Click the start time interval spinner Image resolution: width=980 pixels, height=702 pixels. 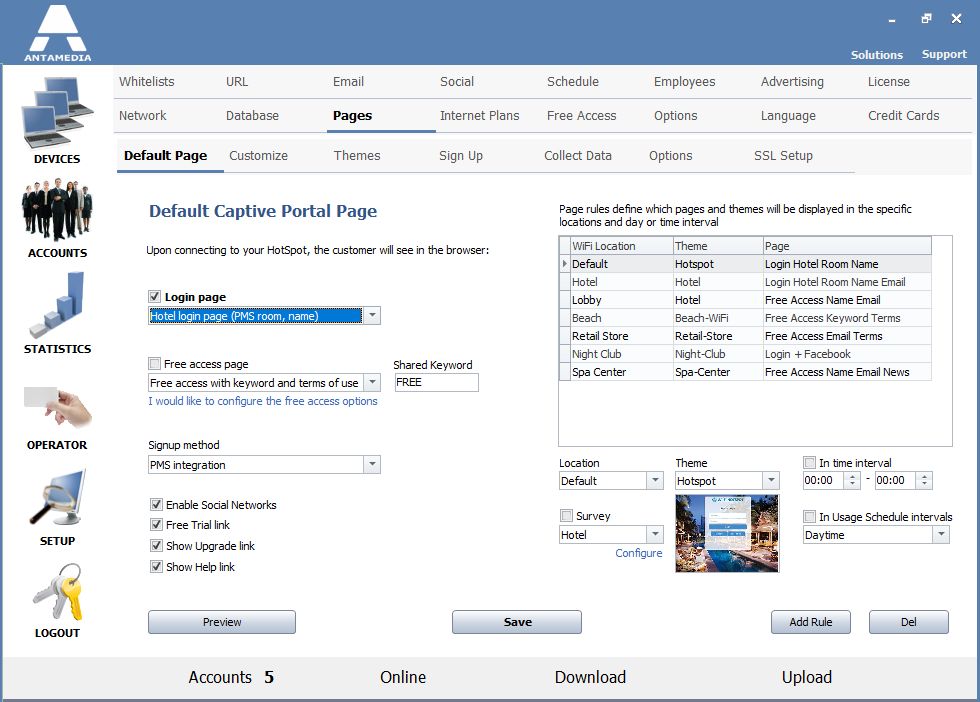(x=852, y=480)
